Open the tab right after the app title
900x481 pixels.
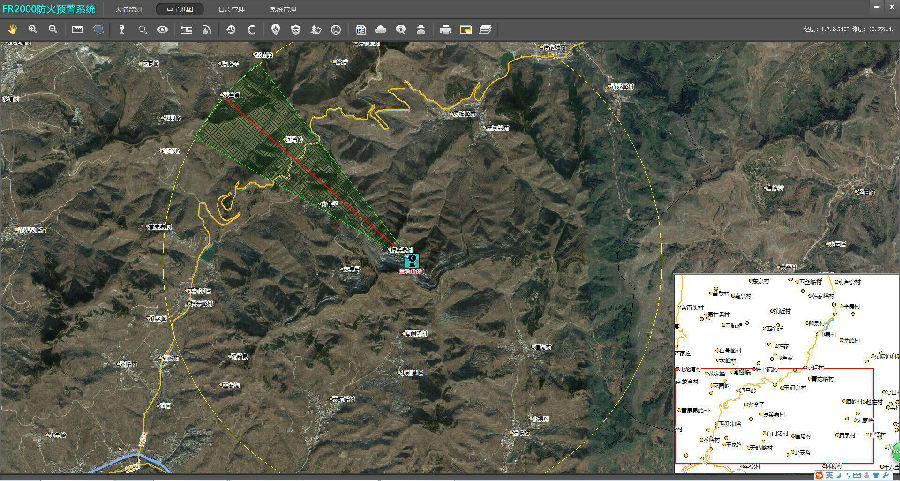pos(129,8)
